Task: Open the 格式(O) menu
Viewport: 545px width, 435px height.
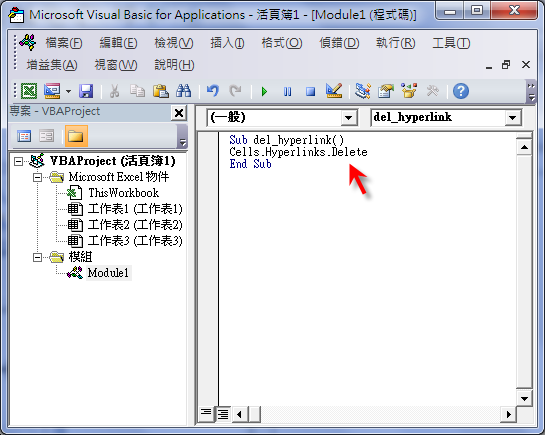Action: point(282,43)
